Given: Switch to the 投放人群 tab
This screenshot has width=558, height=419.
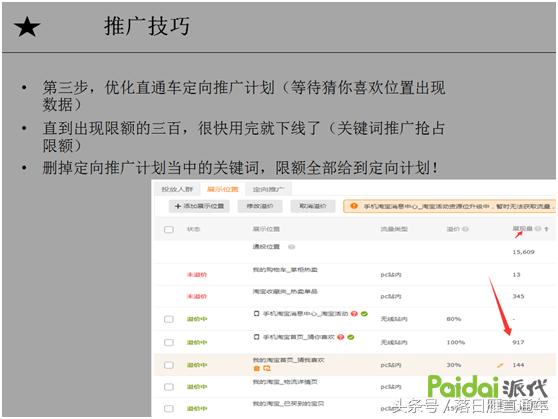Looking at the screenshot, I should [x=177, y=189].
